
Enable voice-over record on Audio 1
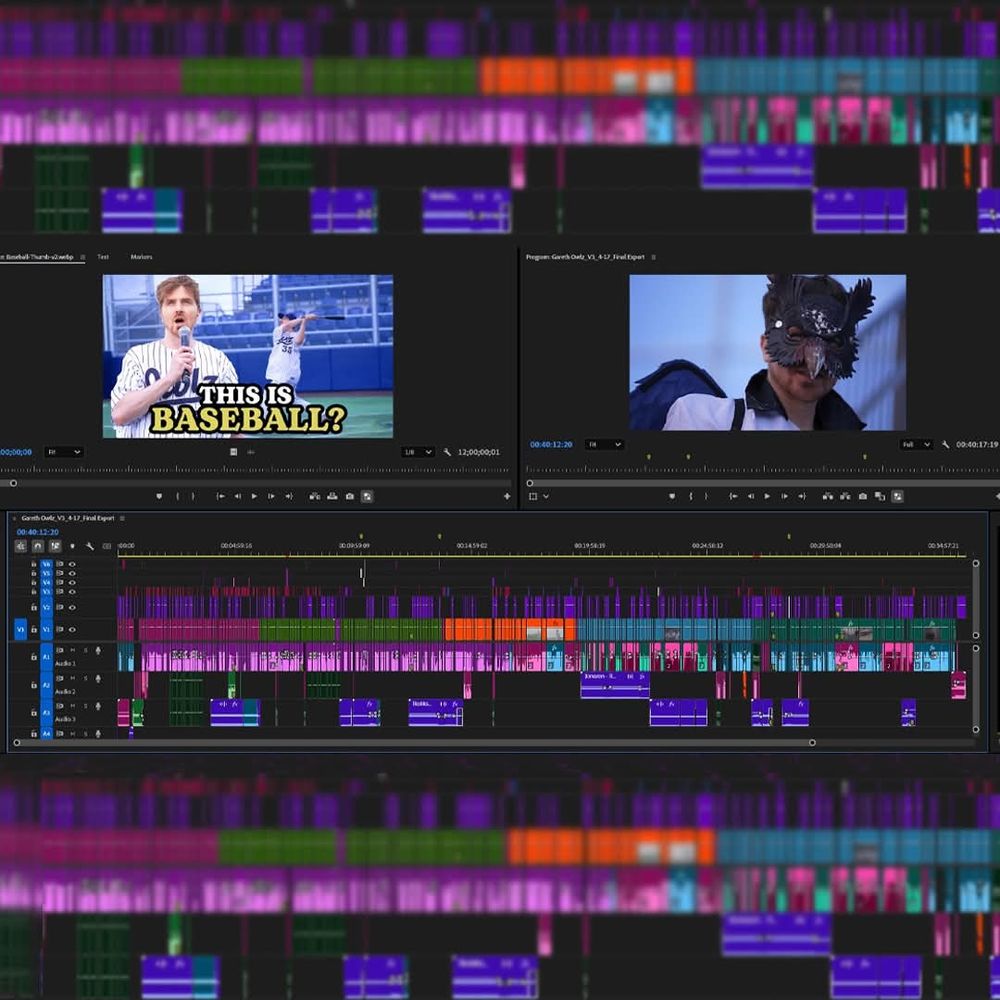[x=98, y=651]
